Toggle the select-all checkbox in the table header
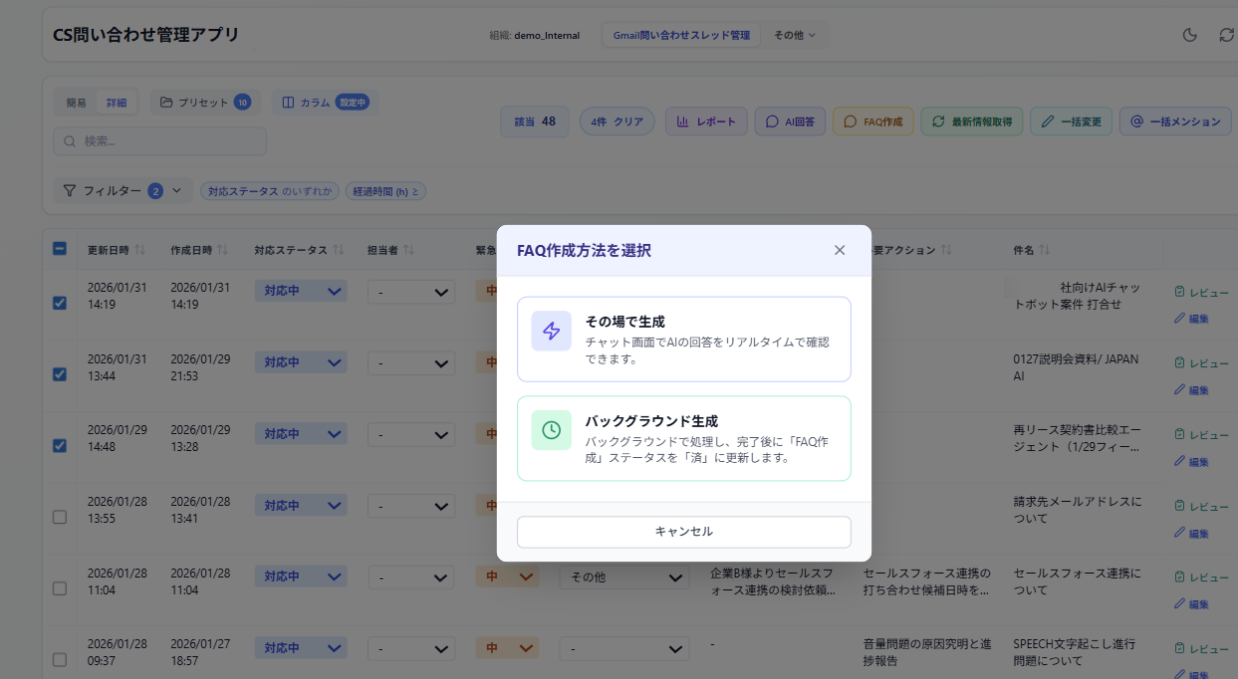 coord(60,249)
